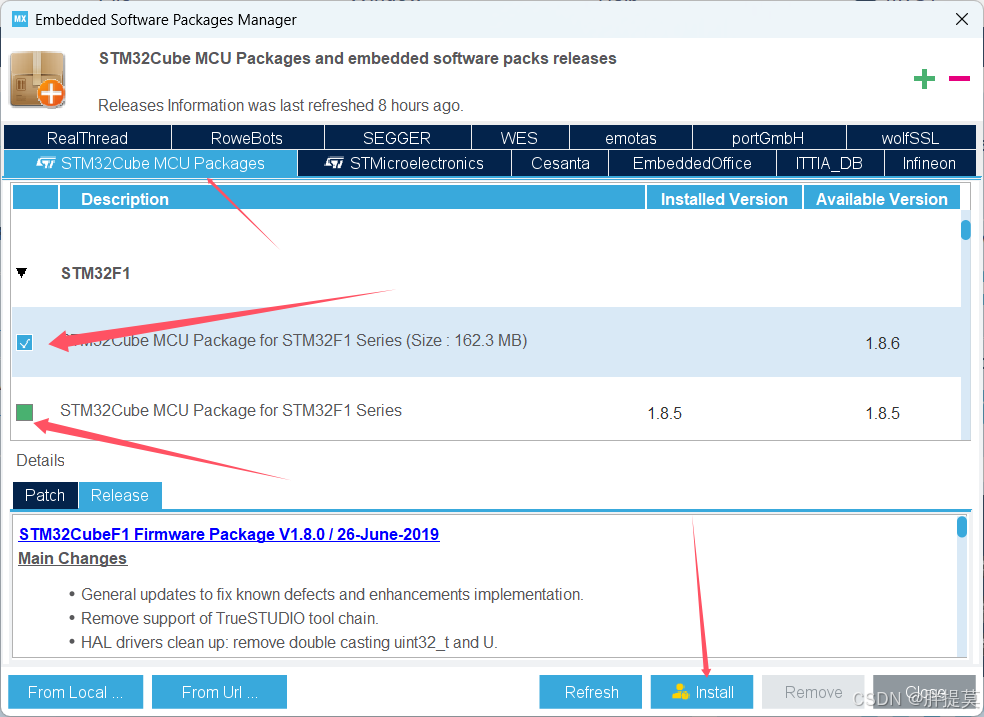Switch to the ITTIA_DB tab

point(830,163)
